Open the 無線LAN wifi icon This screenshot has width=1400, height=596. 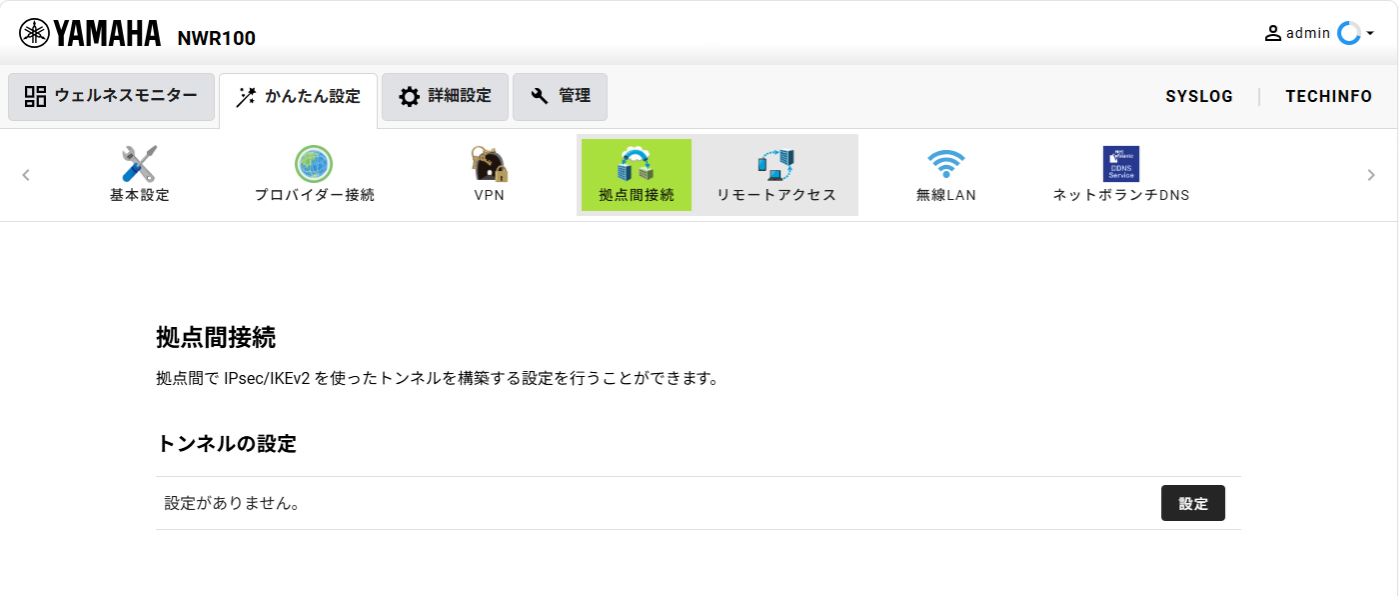tap(946, 164)
